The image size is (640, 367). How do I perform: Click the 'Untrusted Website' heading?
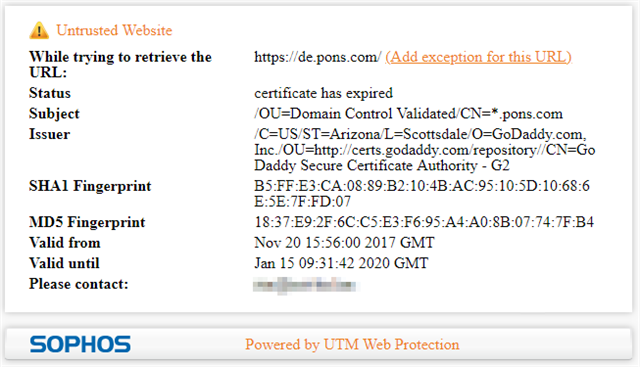pyautogui.click(x=114, y=30)
